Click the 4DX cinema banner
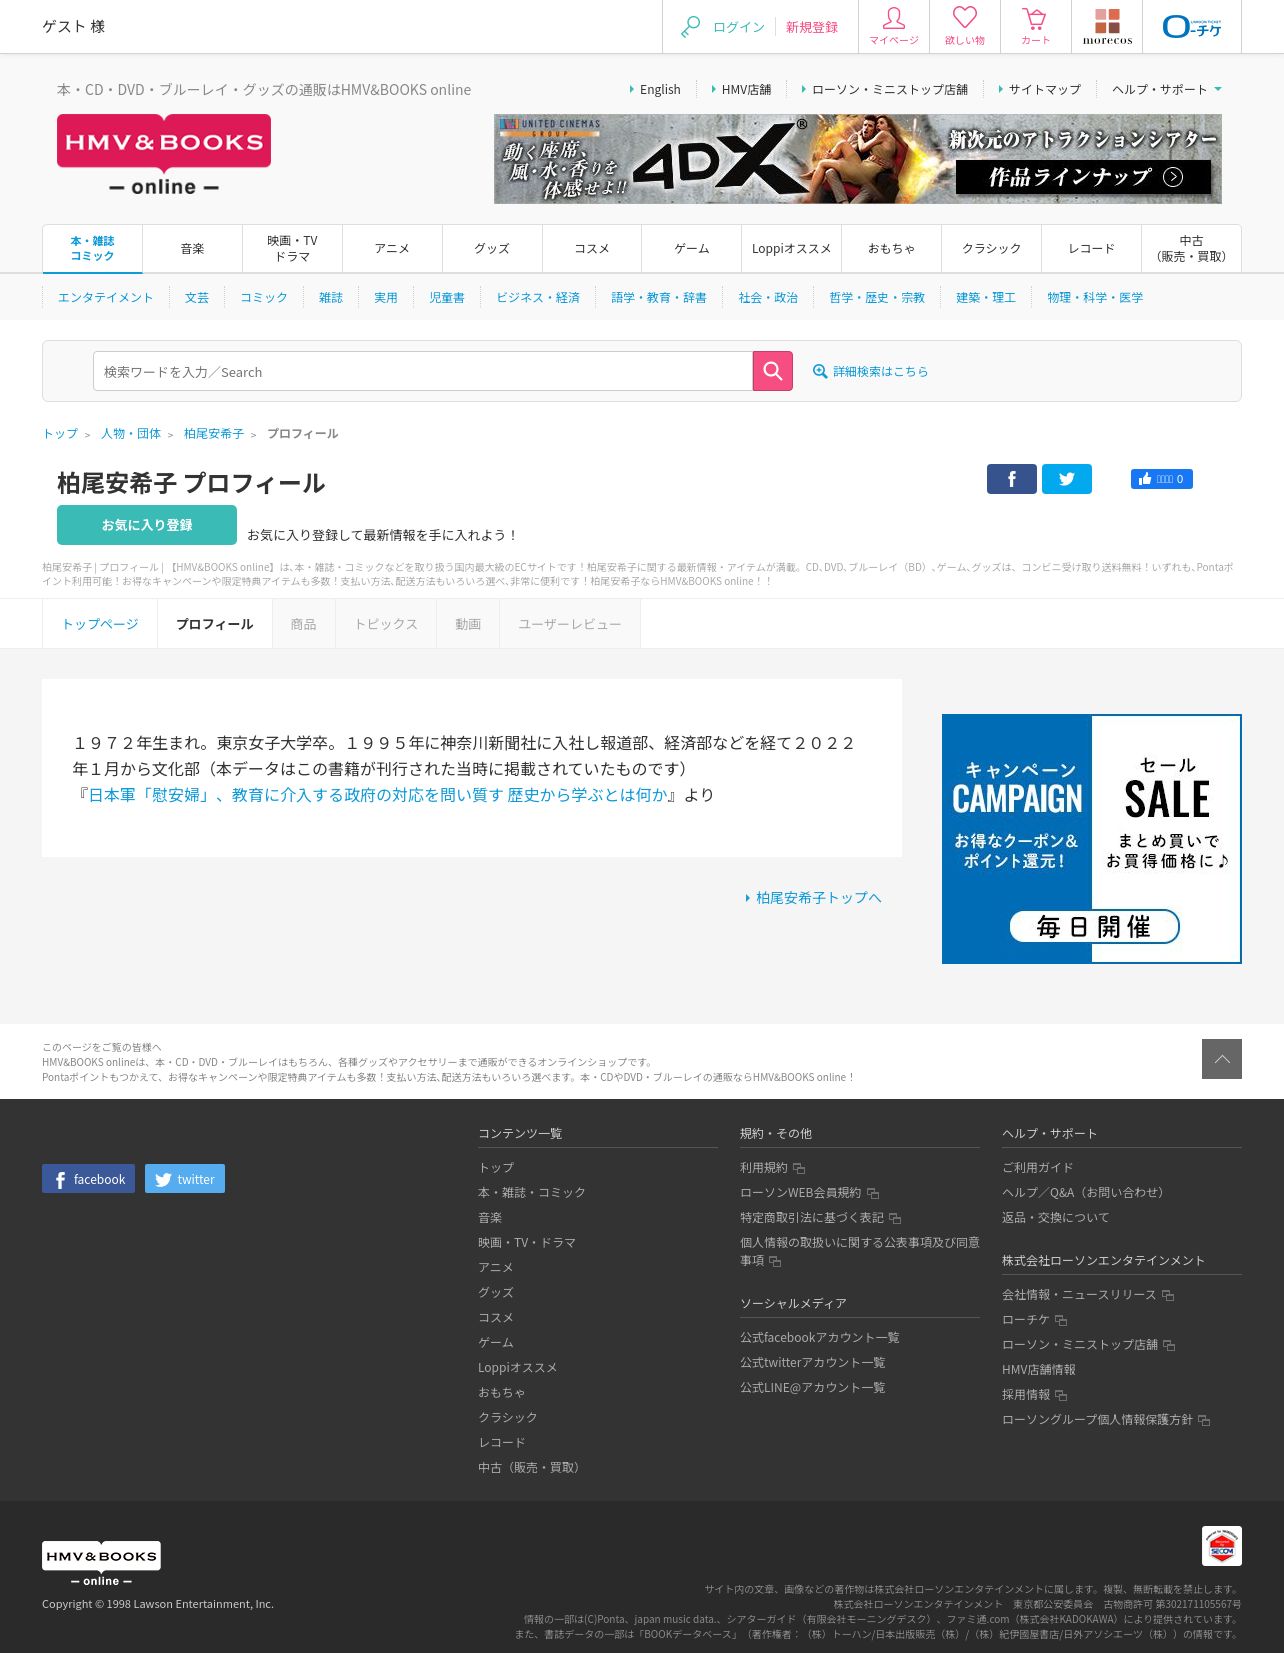 [858, 159]
